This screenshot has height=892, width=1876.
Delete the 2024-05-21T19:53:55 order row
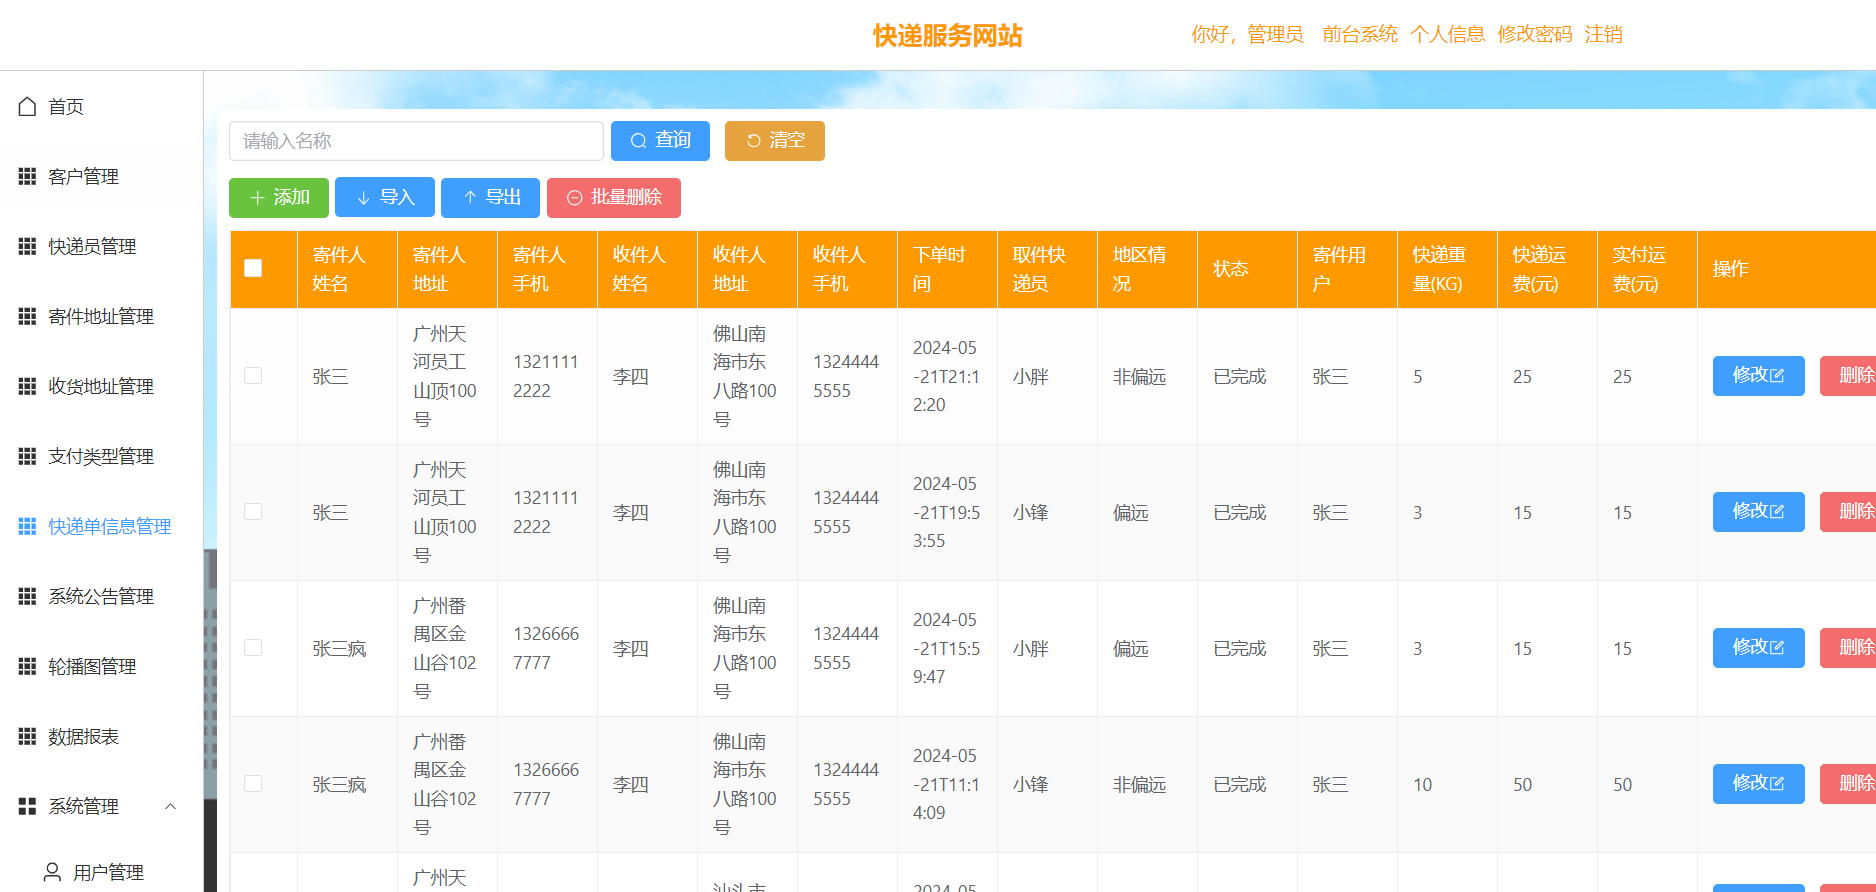click(x=1848, y=511)
